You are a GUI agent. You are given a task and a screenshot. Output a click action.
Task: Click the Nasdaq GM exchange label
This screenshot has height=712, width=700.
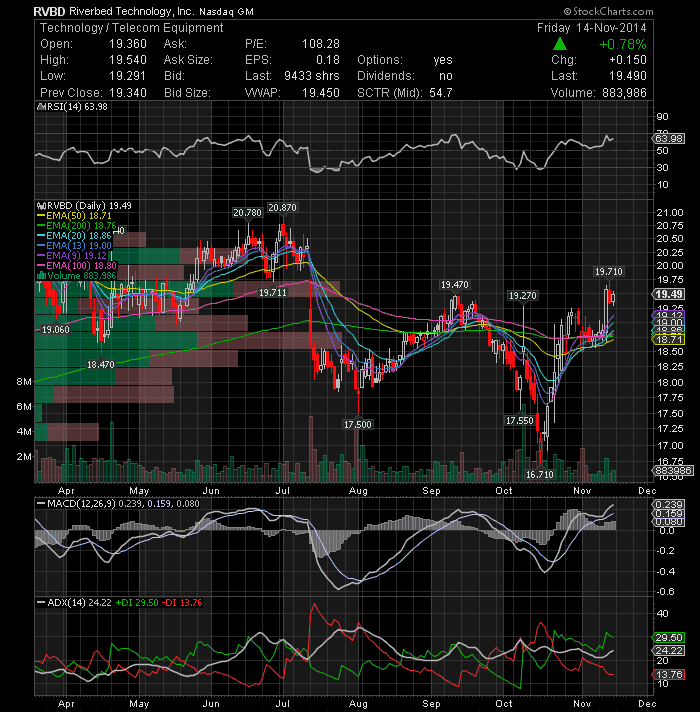coord(226,12)
